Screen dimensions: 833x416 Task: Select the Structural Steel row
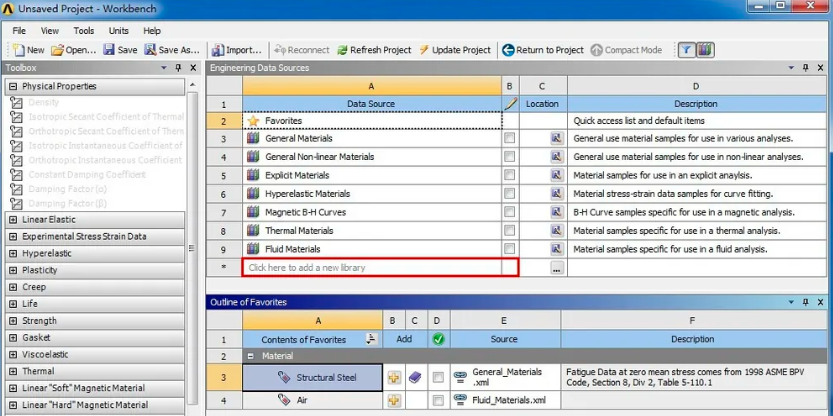[x=312, y=378]
